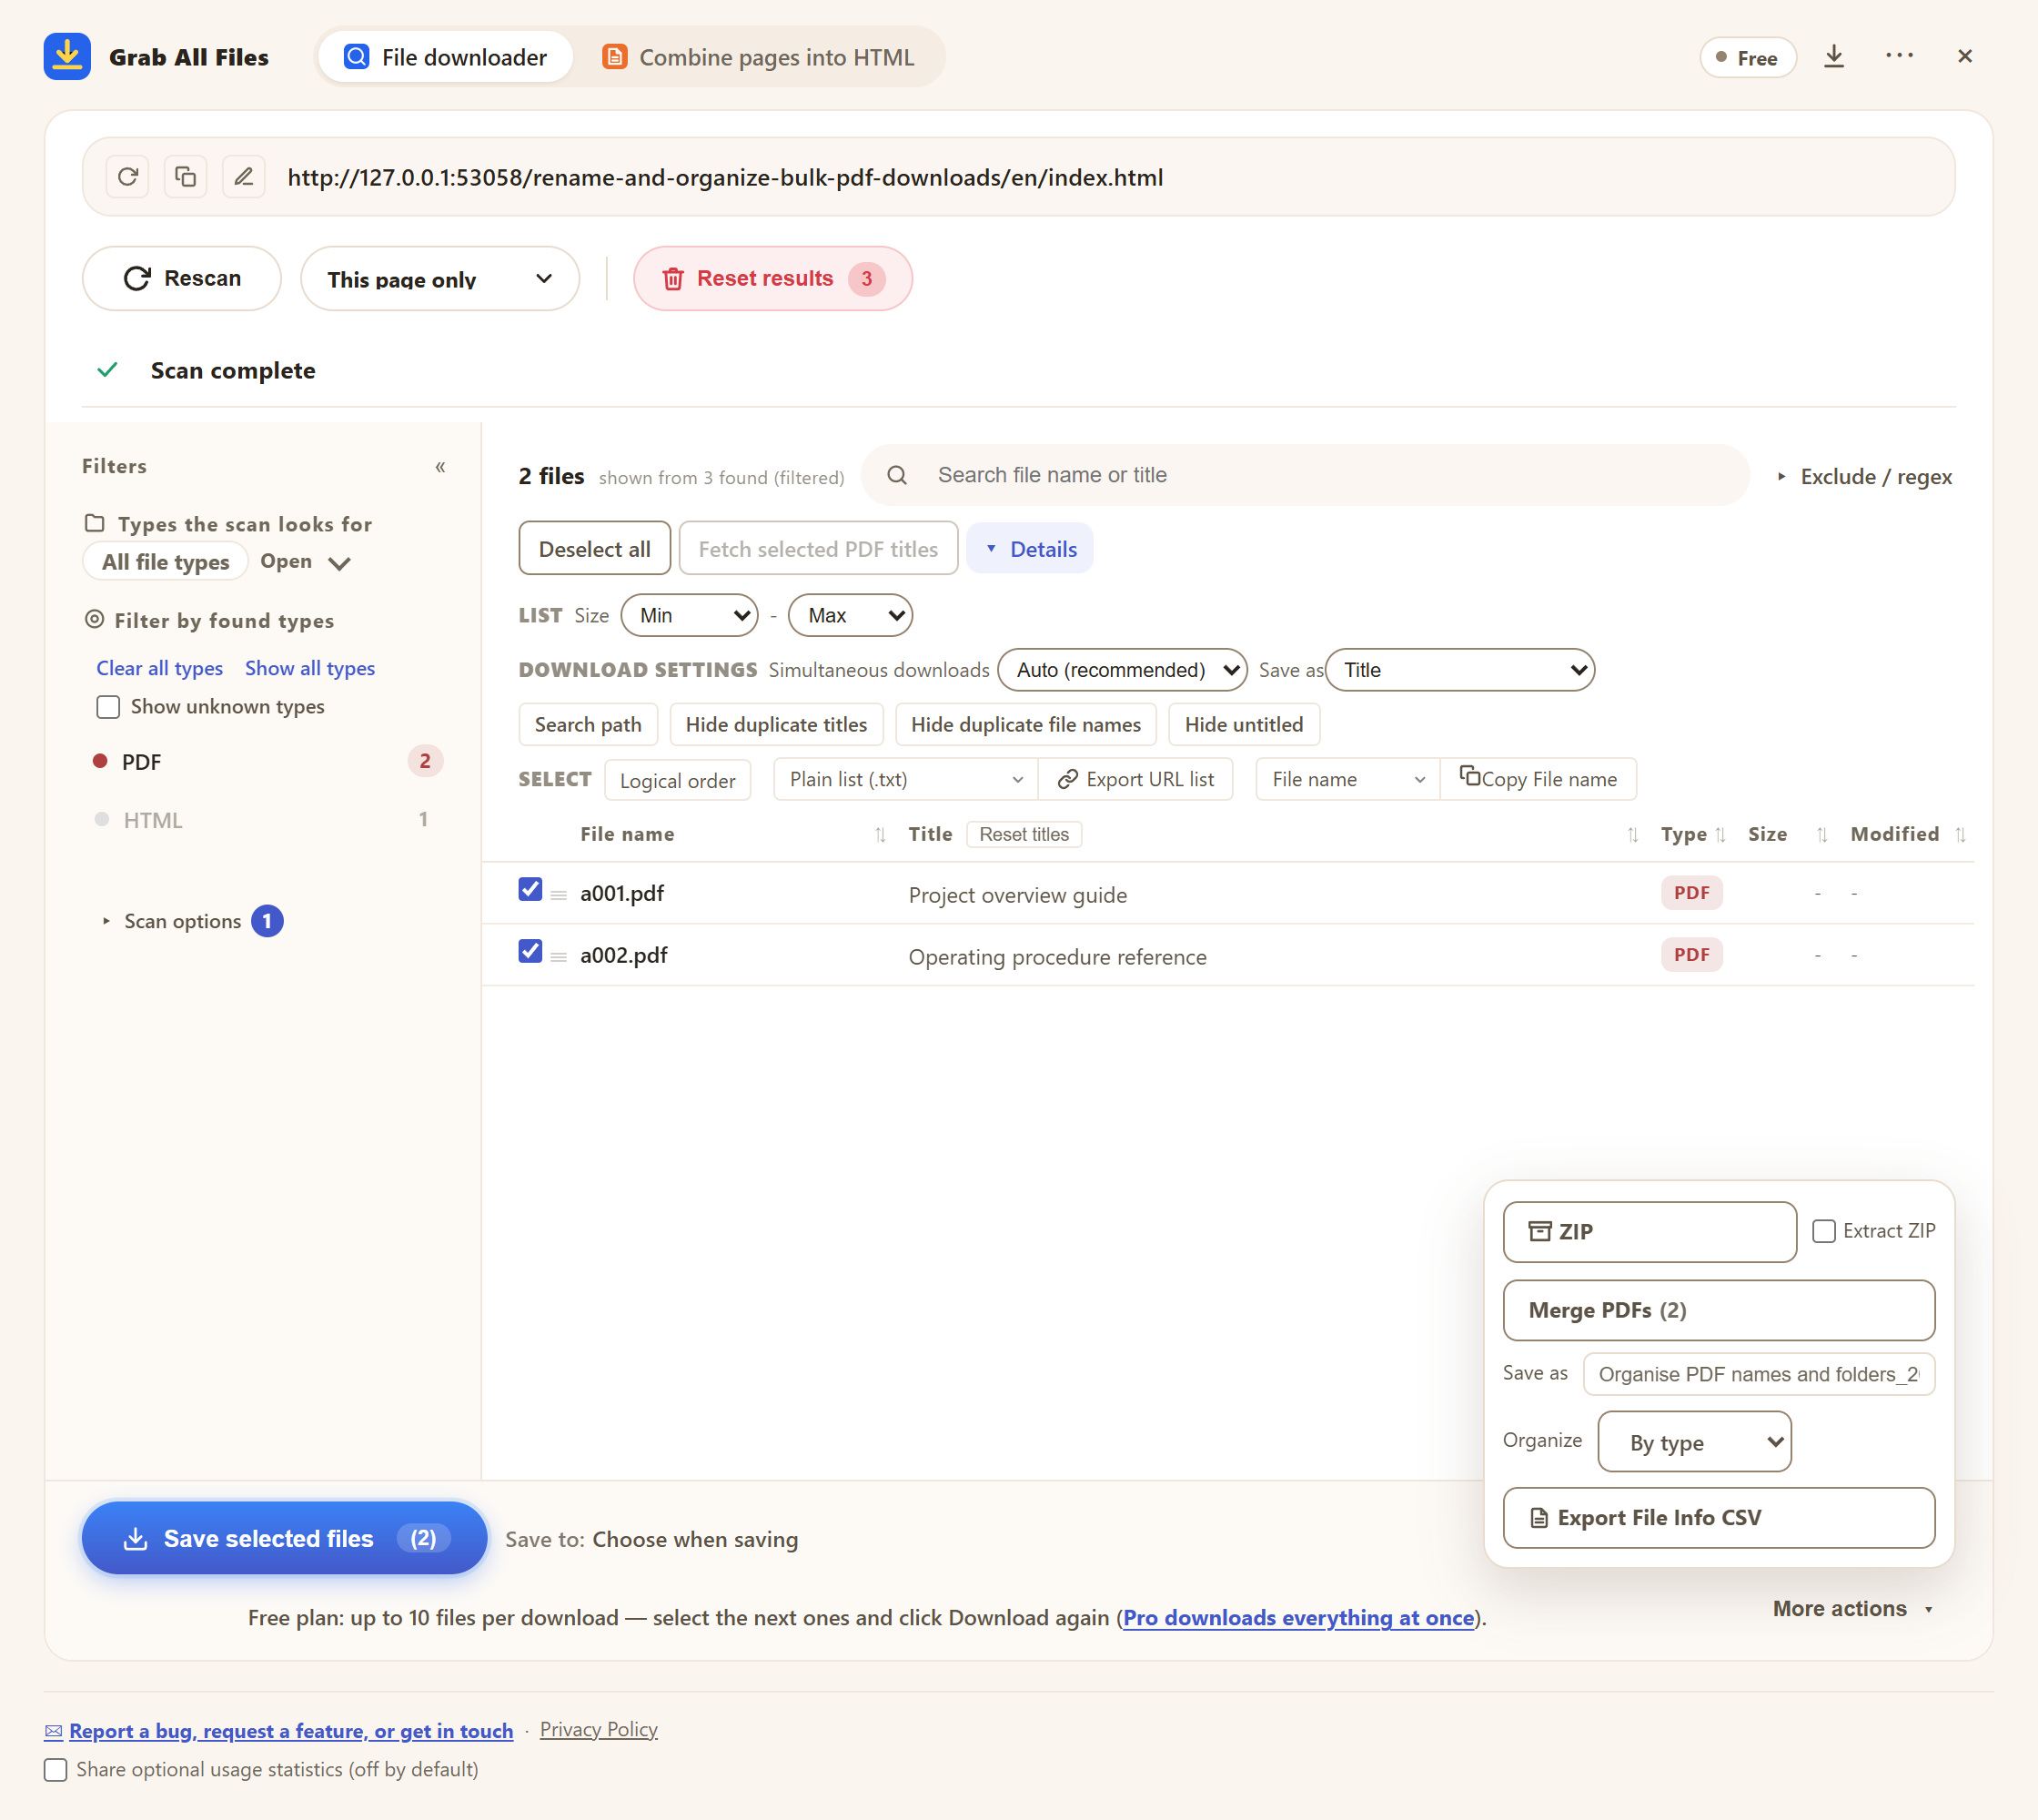Click the edit URL pencil icon

coord(244,177)
